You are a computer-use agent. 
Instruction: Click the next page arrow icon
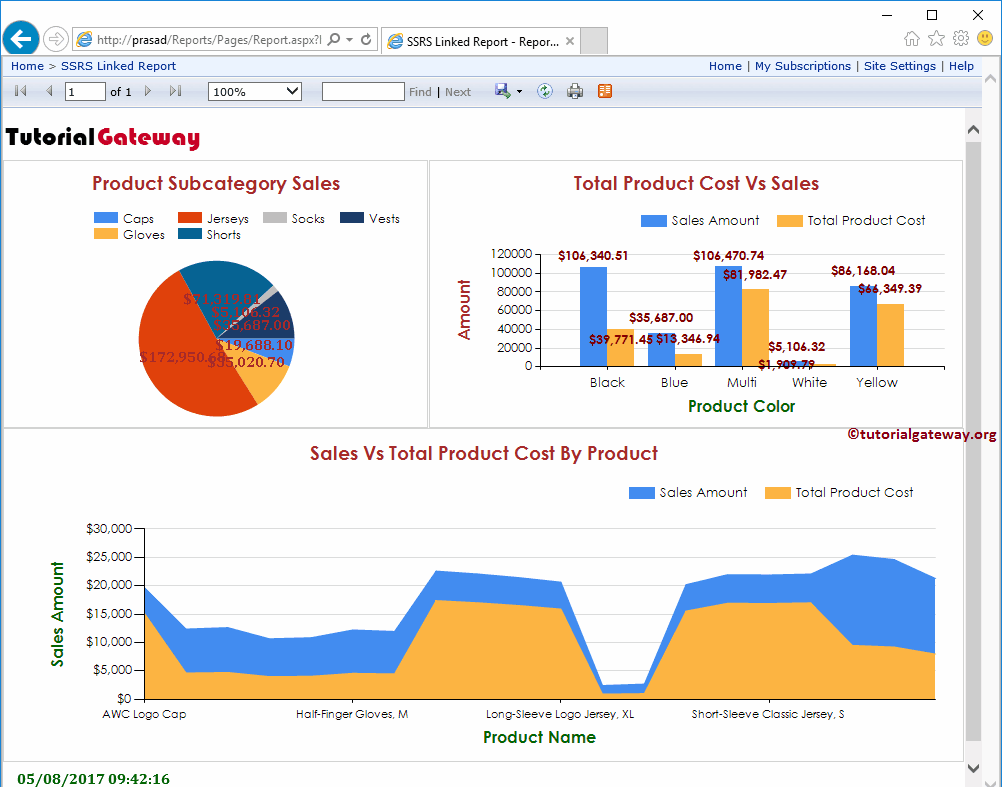tap(146, 90)
